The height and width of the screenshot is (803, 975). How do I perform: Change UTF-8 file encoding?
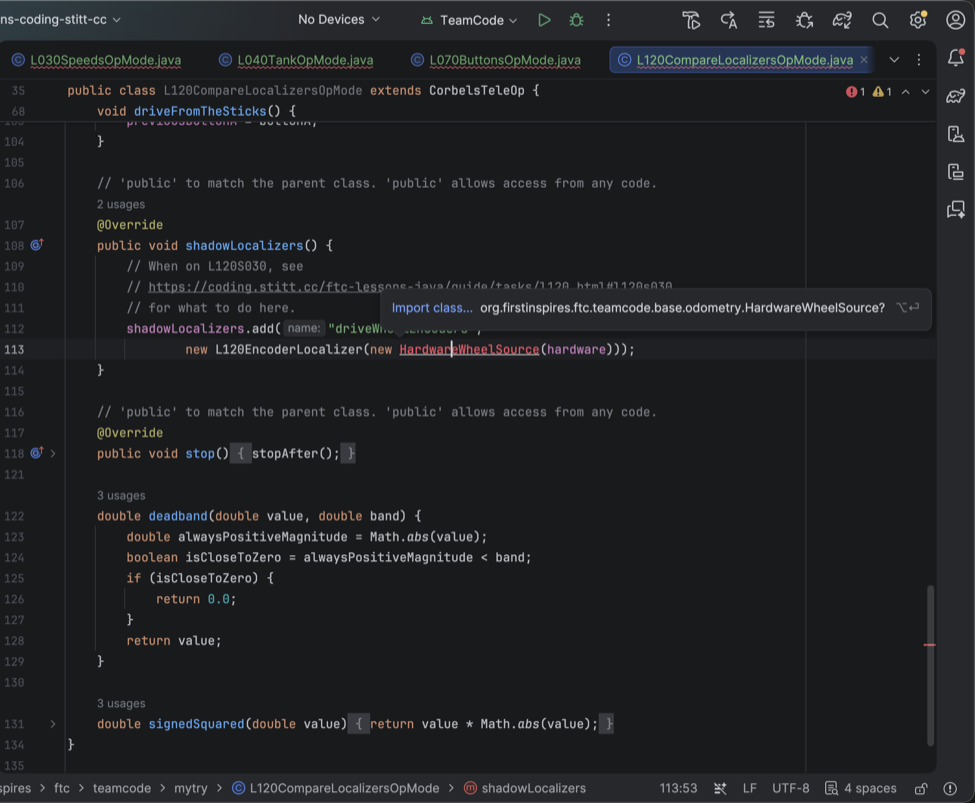pos(790,788)
